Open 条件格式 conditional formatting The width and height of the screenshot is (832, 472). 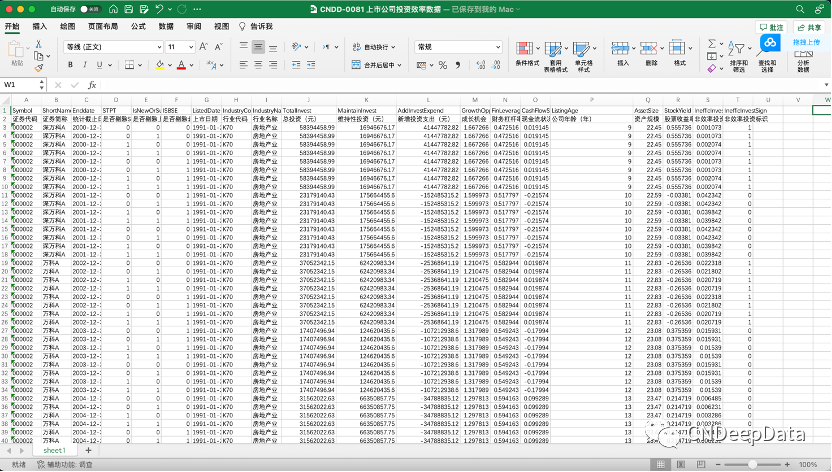coord(527,55)
